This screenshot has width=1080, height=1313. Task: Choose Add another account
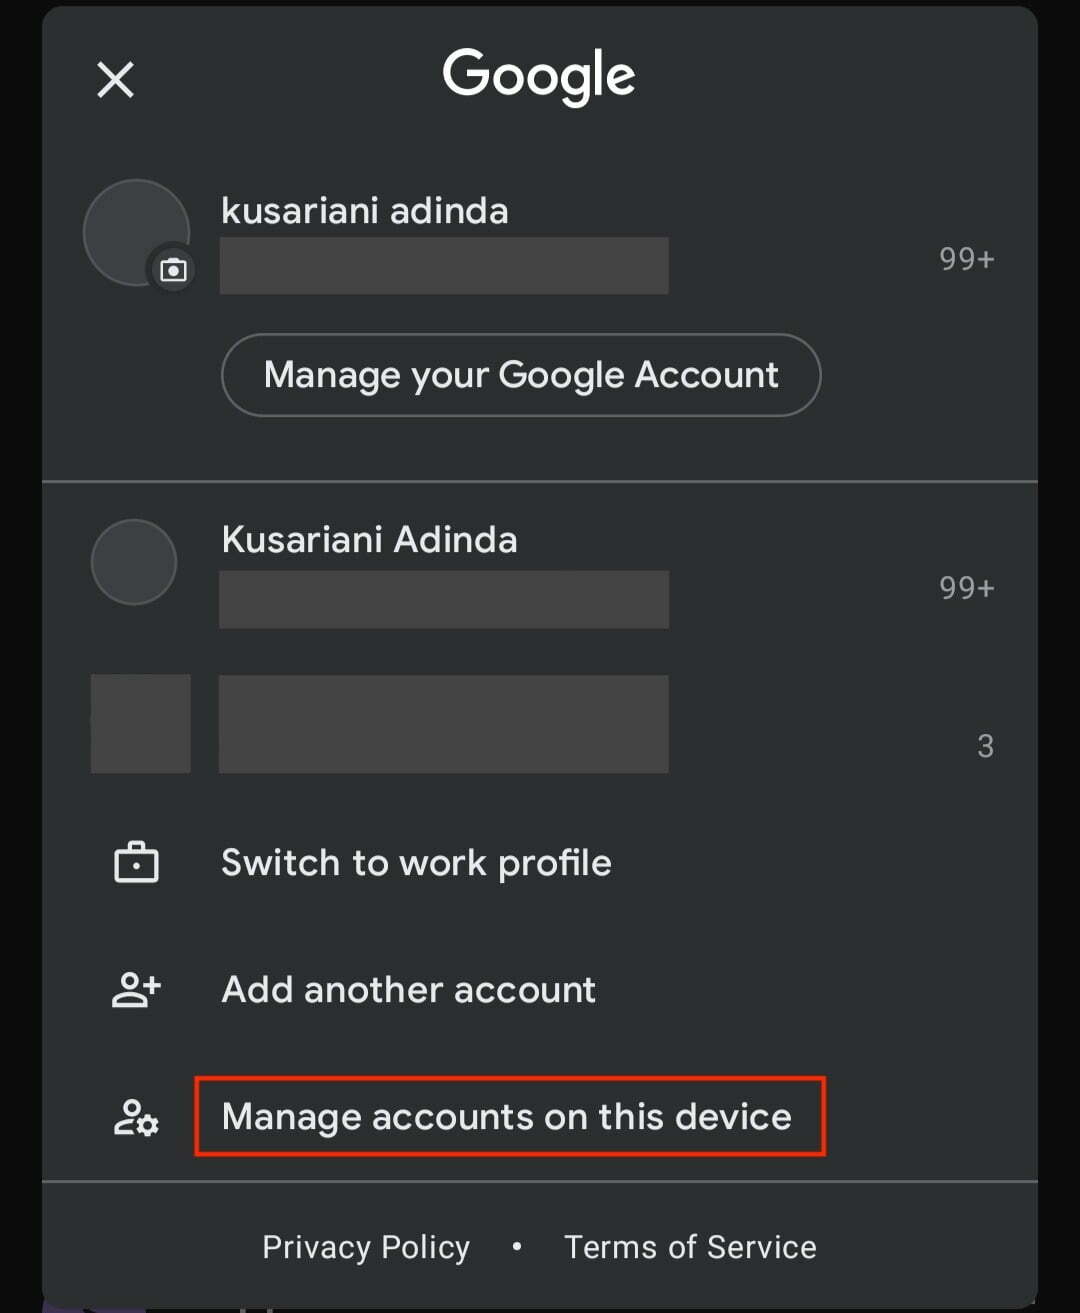408,989
